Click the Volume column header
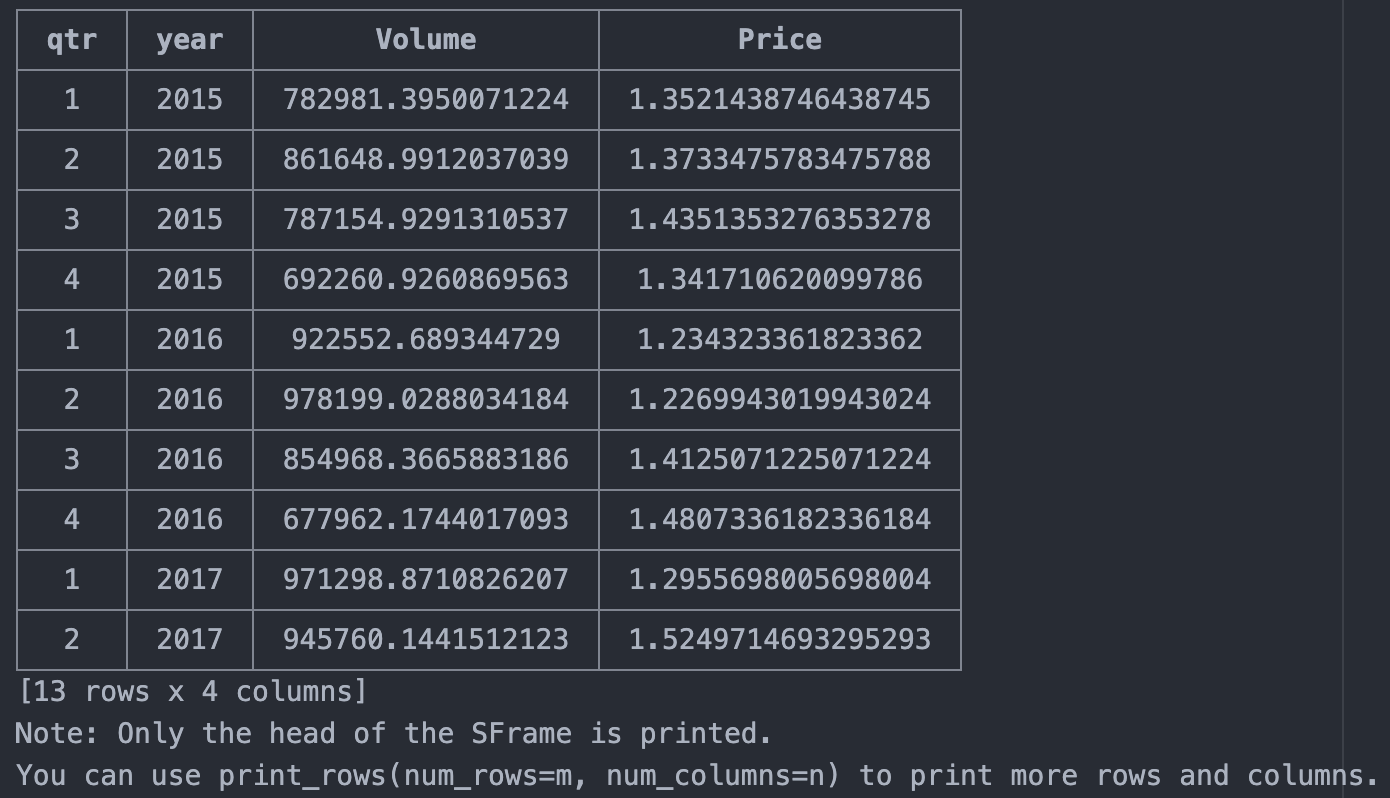 (x=425, y=40)
